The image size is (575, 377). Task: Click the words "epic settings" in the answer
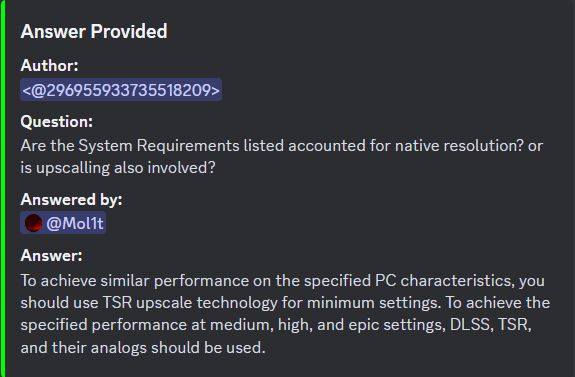click(x=396, y=325)
